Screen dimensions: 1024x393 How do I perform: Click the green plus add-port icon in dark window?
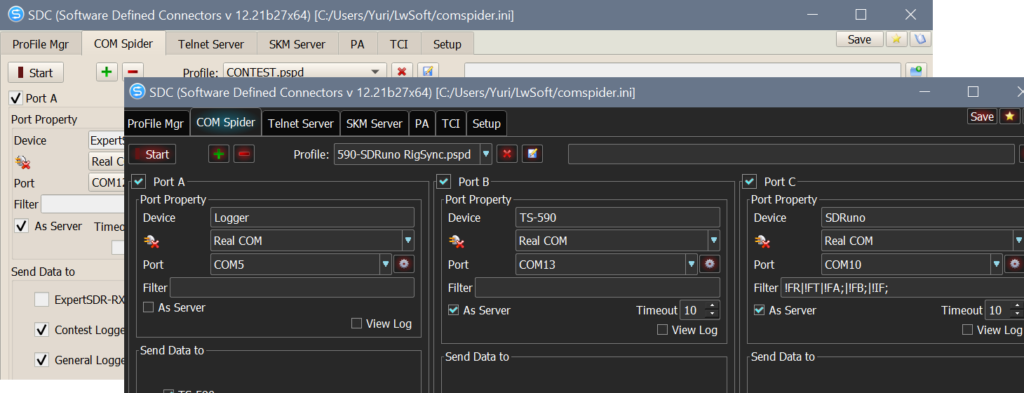[219, 154]
